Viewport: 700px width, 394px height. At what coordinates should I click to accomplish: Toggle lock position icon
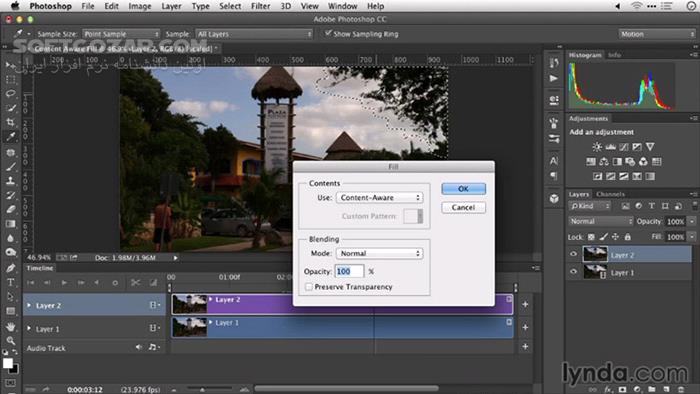615,236
